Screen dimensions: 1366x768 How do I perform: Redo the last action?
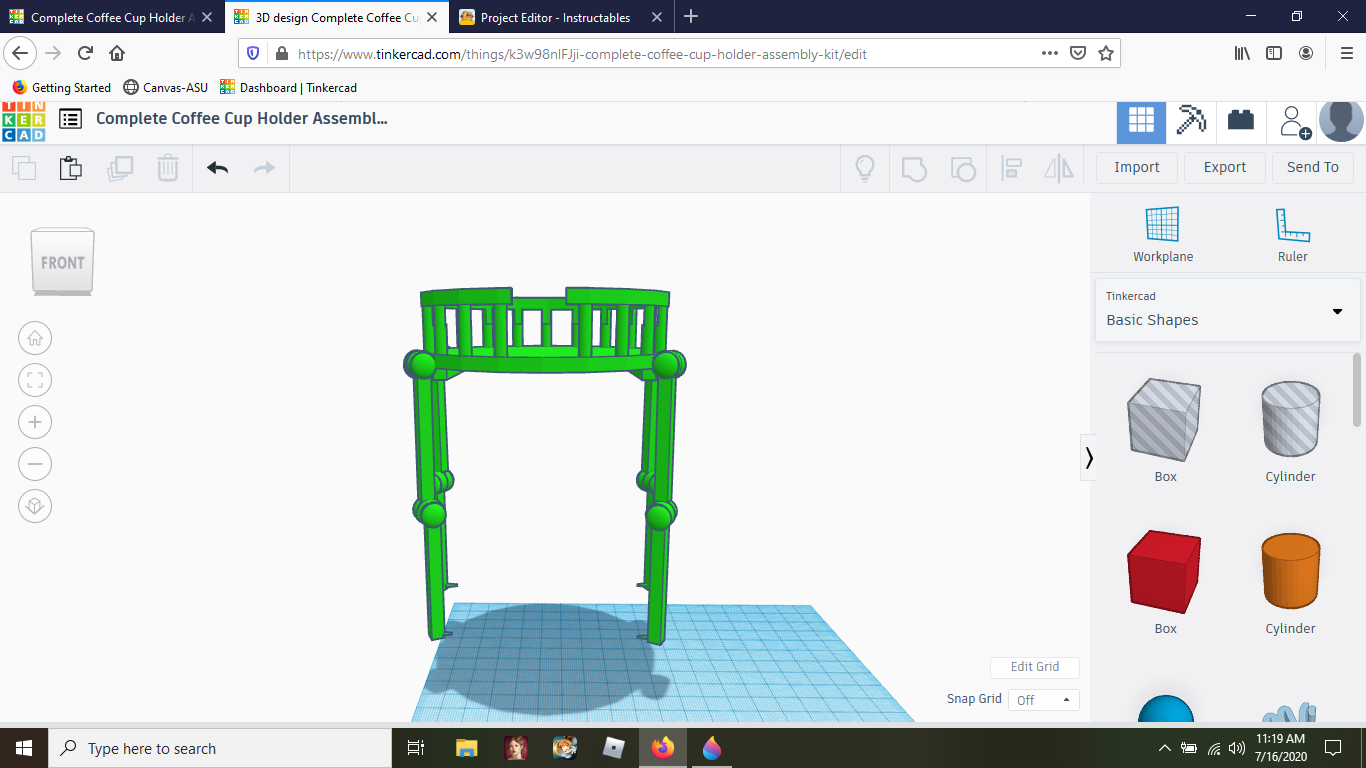tap(264, 168)
